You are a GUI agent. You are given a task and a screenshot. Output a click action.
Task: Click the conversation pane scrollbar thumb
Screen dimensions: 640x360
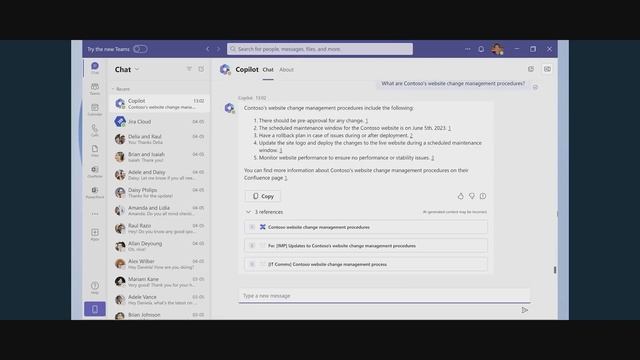(x=555, y=270)
